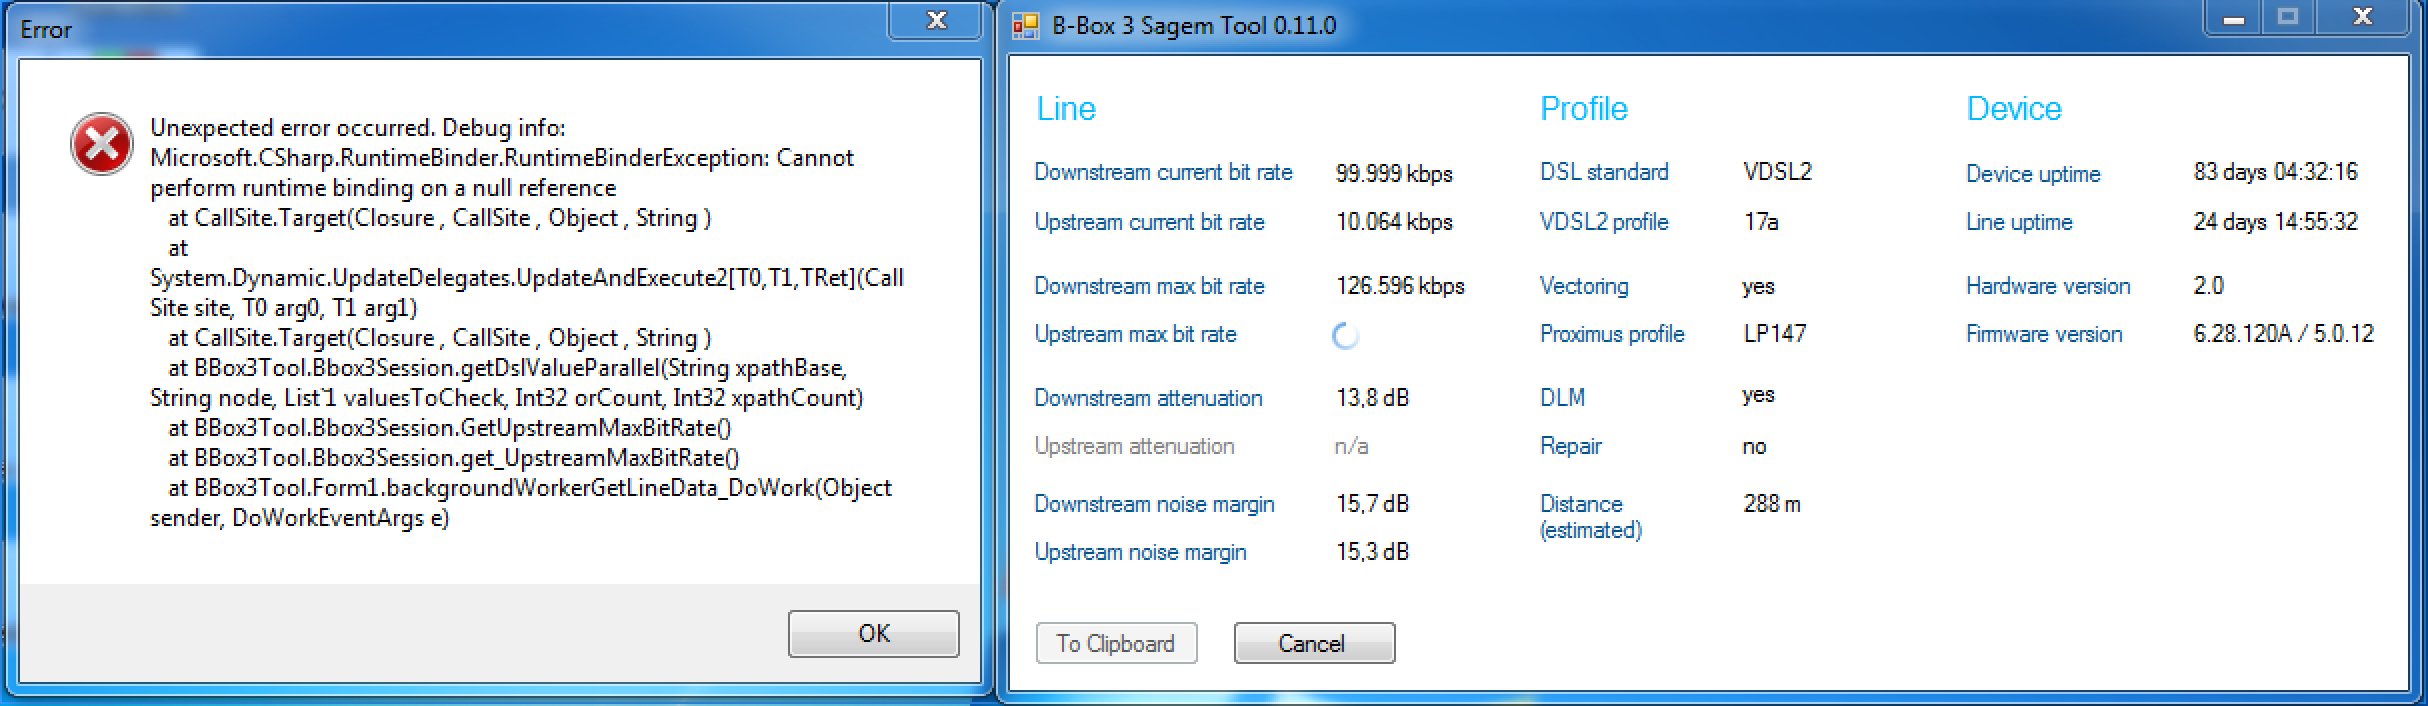Screen dimensions: 2428x706
Task: Click the Device uptime value
Action: point(2275,172)
